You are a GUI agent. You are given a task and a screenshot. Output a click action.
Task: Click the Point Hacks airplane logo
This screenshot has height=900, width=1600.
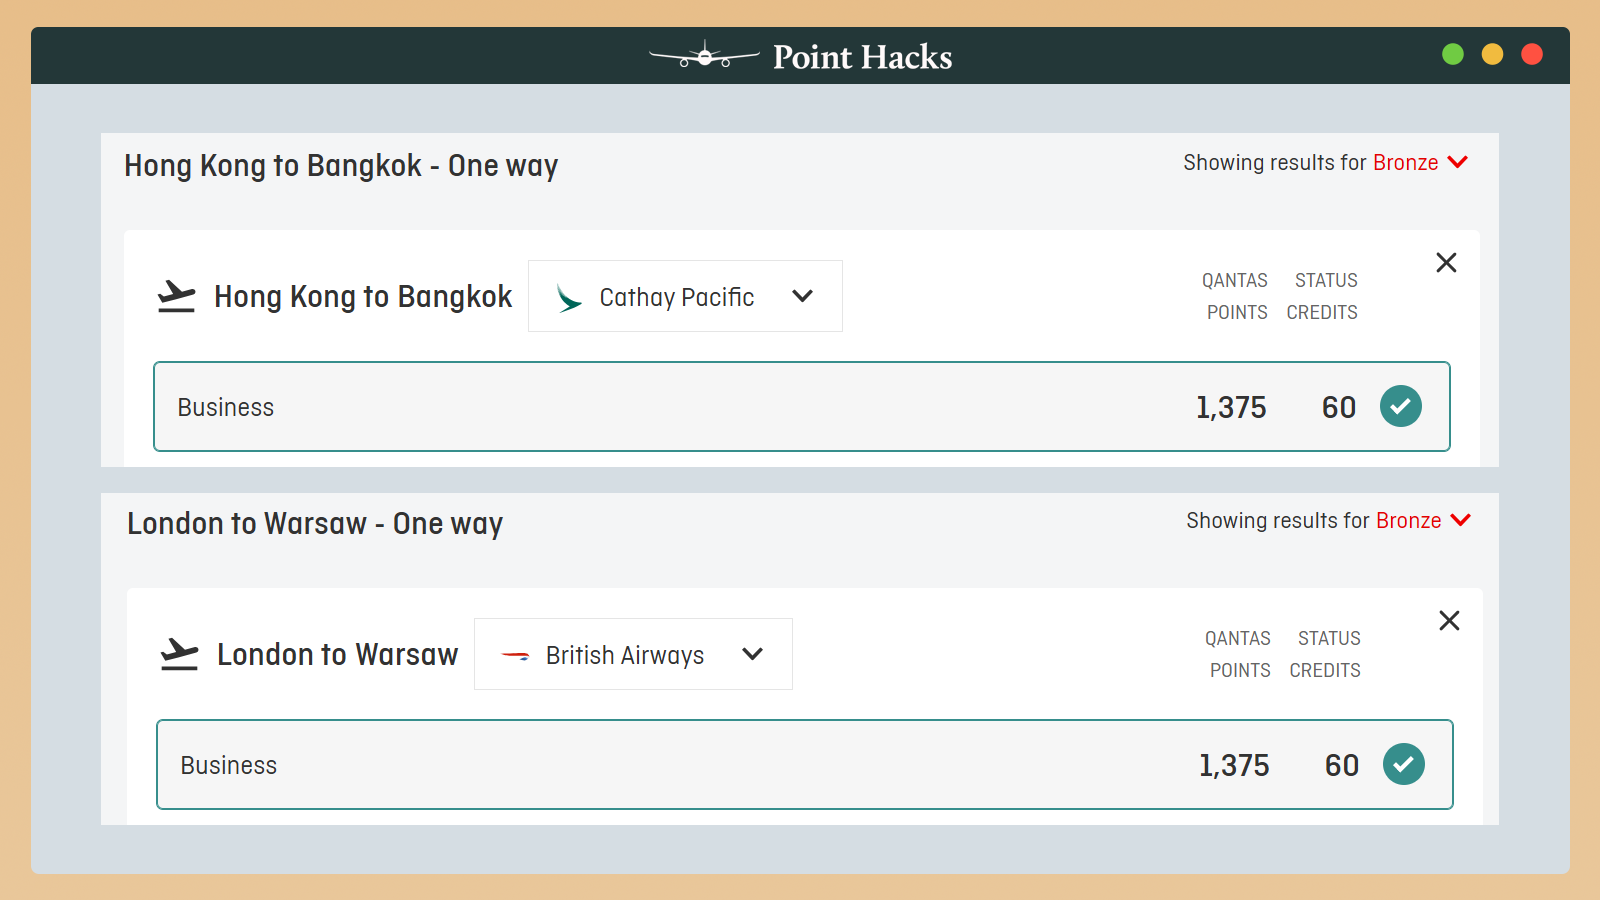point(704,56)
